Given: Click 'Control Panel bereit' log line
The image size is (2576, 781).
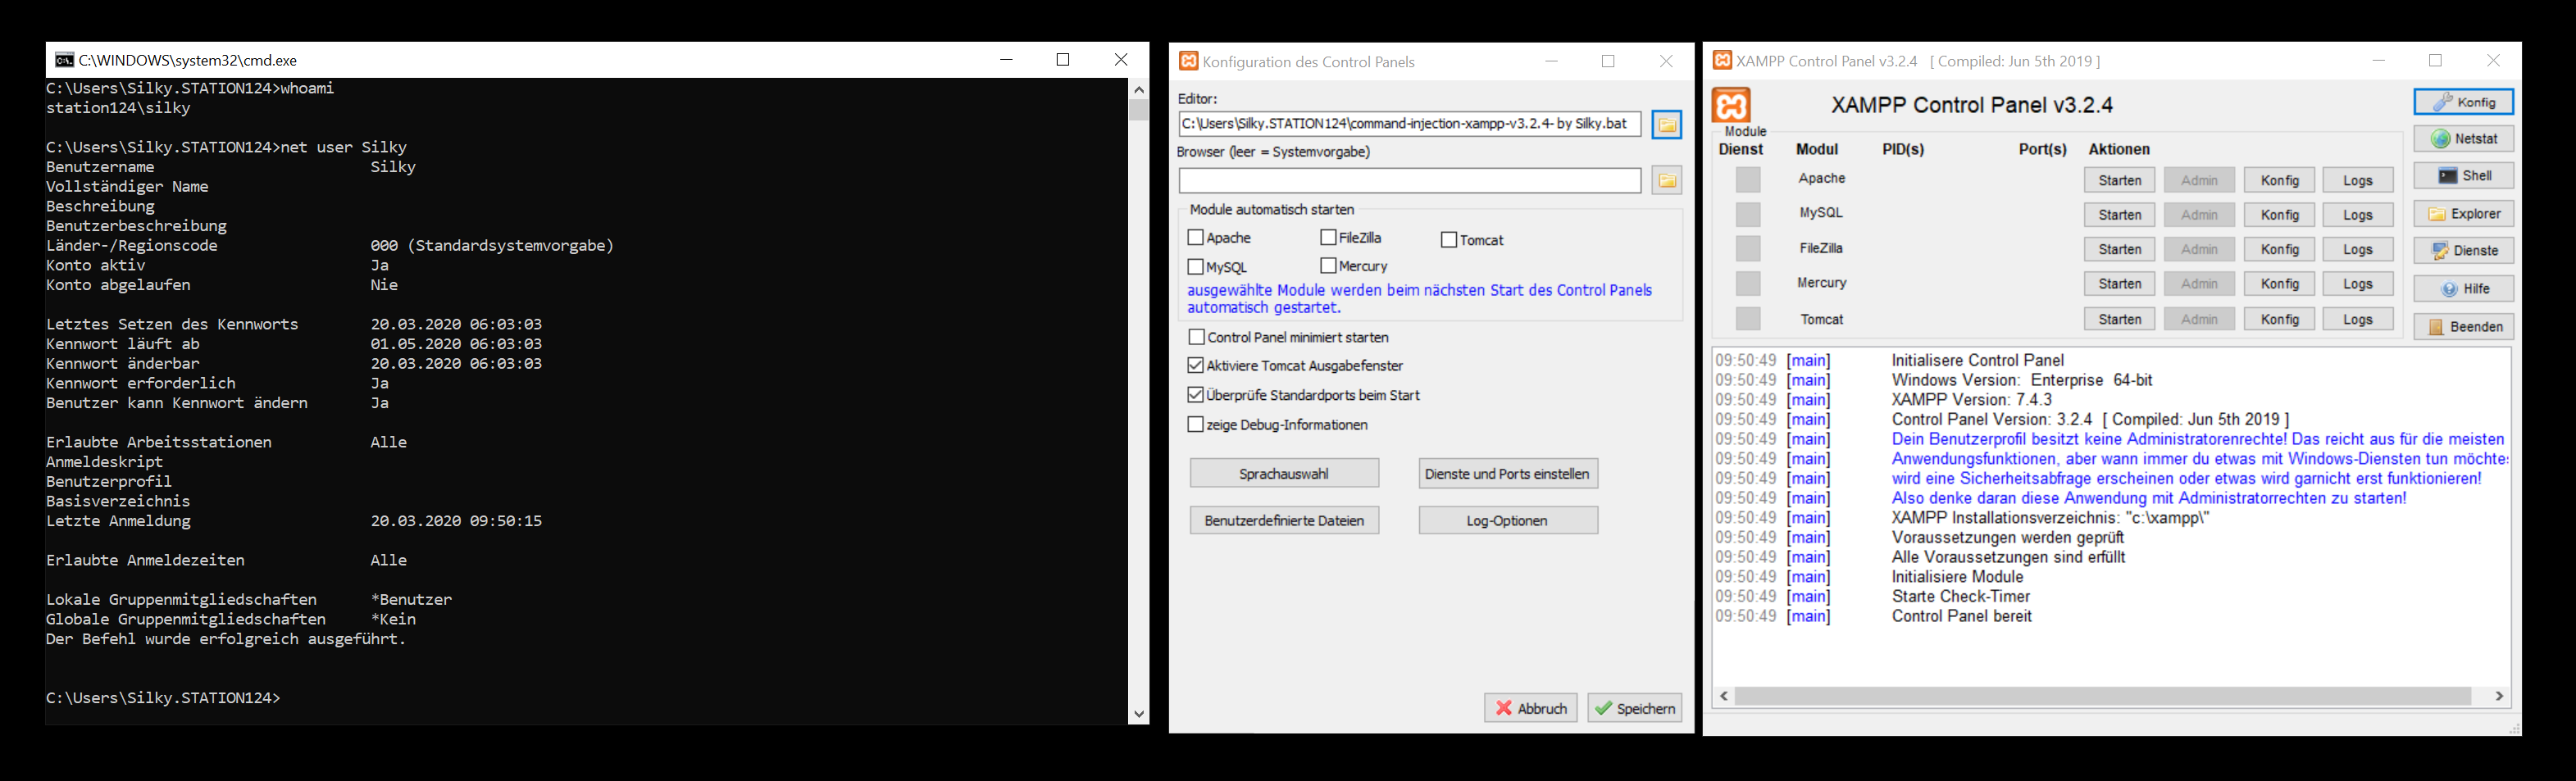Looking at the screenshot, I should tap(1961, 617).
